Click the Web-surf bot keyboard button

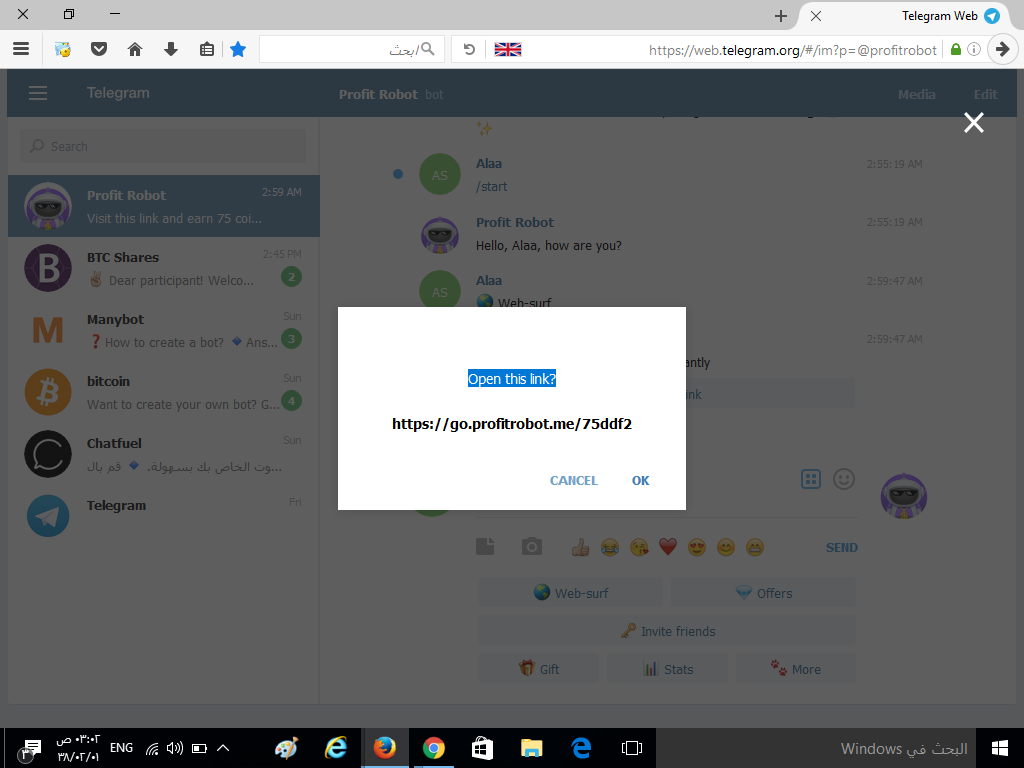click(570, 593)
